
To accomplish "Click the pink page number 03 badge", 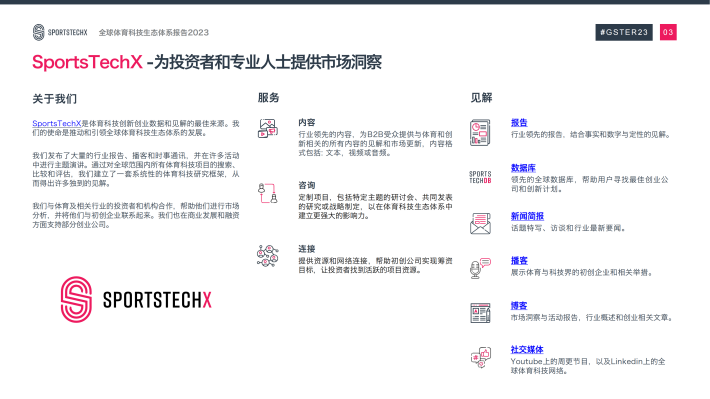I will [668, 32].
